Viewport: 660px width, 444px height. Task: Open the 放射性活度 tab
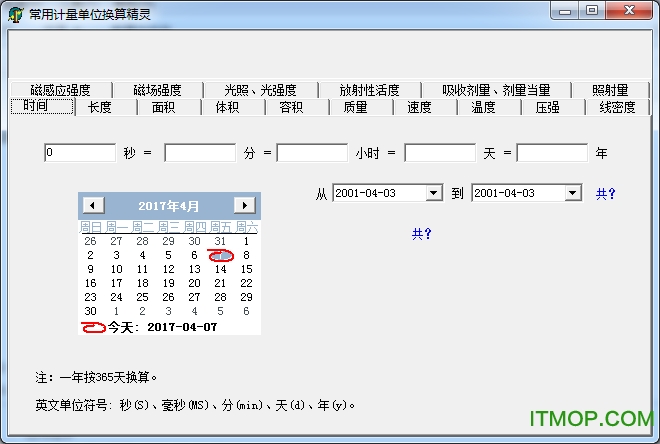point(370,90)
